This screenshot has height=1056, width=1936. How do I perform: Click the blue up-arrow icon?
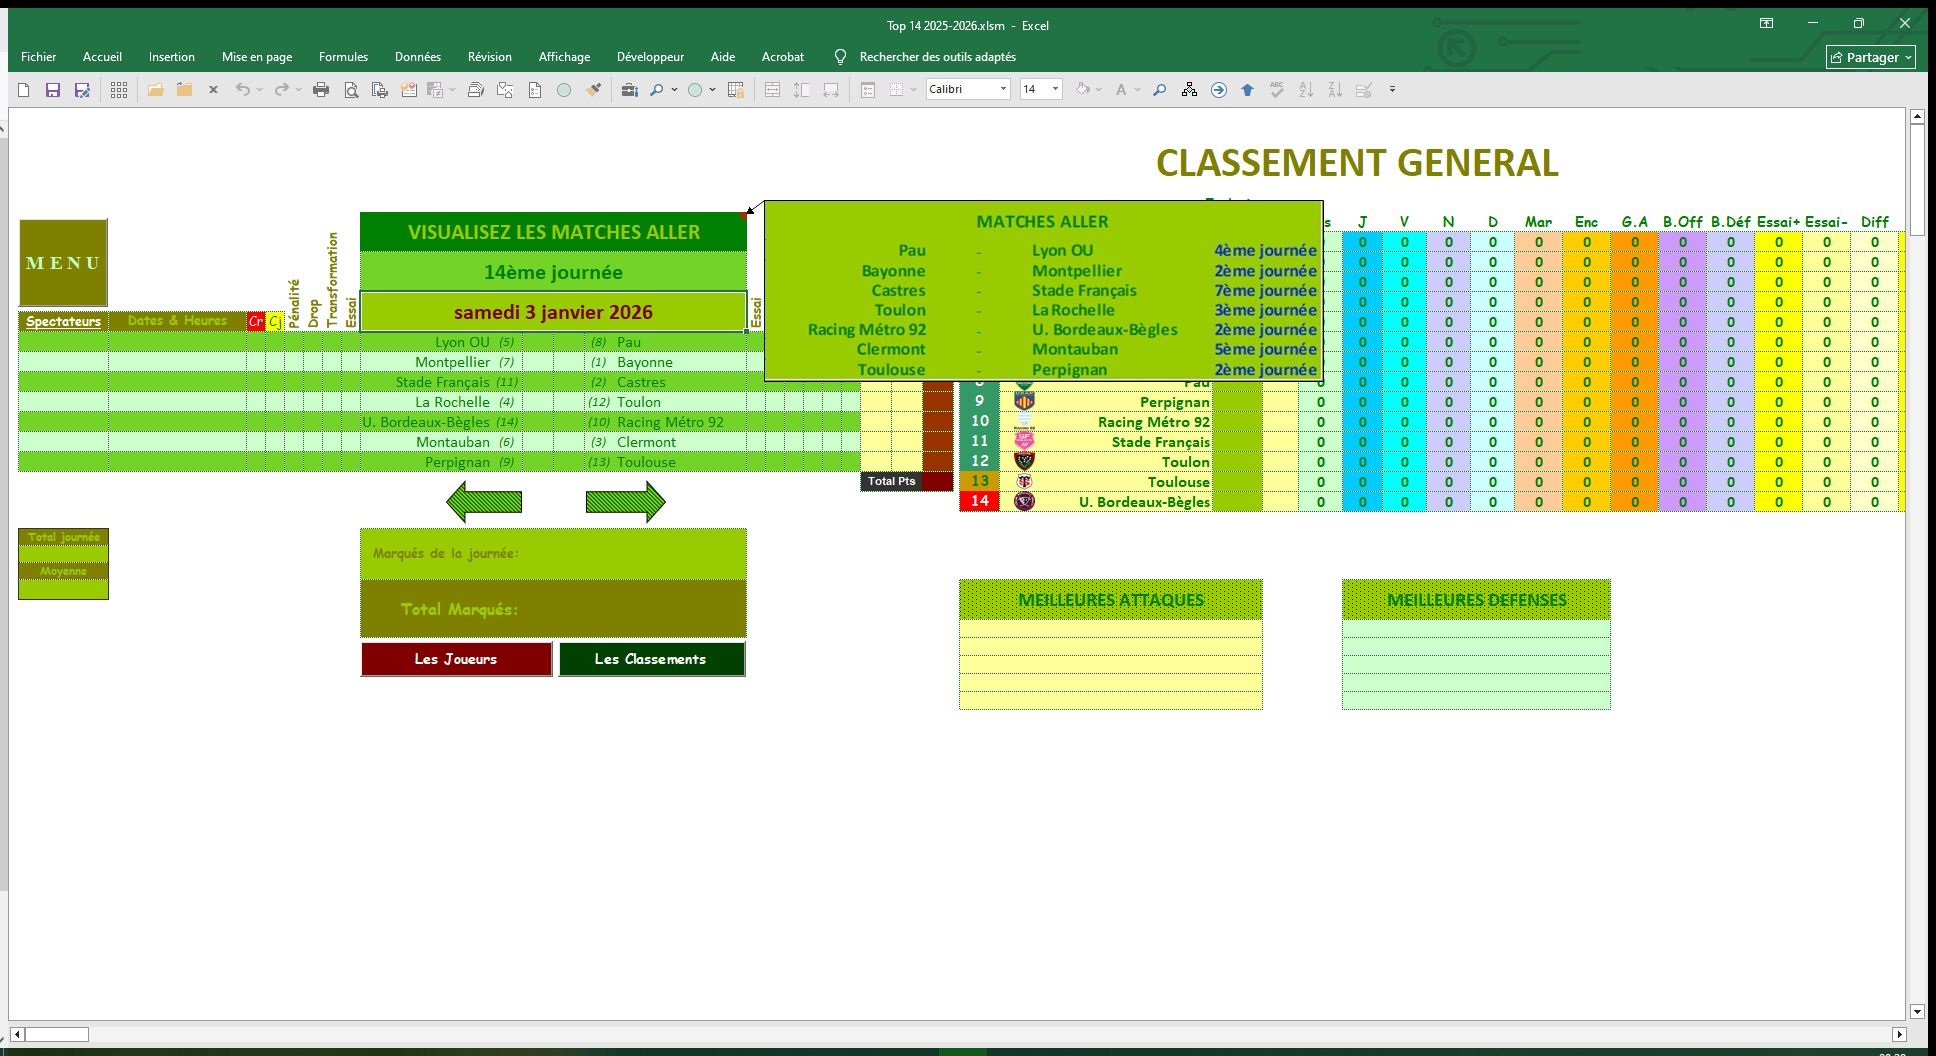(1247, 90)
